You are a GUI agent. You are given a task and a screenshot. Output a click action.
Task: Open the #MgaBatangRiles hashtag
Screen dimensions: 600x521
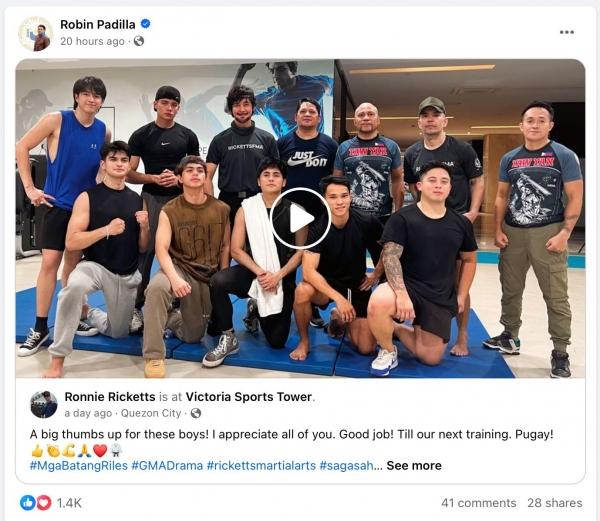point(79,466)
